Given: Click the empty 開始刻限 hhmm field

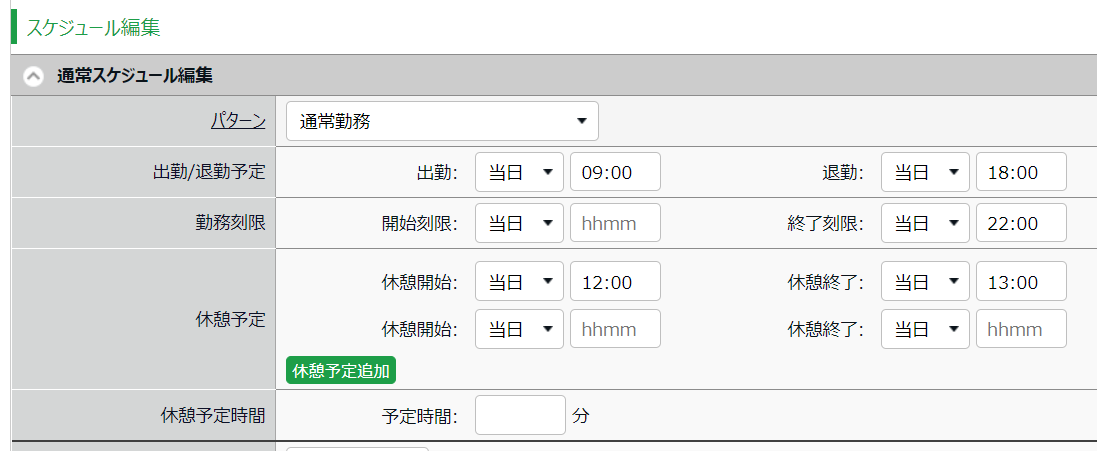Looking at the screenshot, I should pos(616,223).
